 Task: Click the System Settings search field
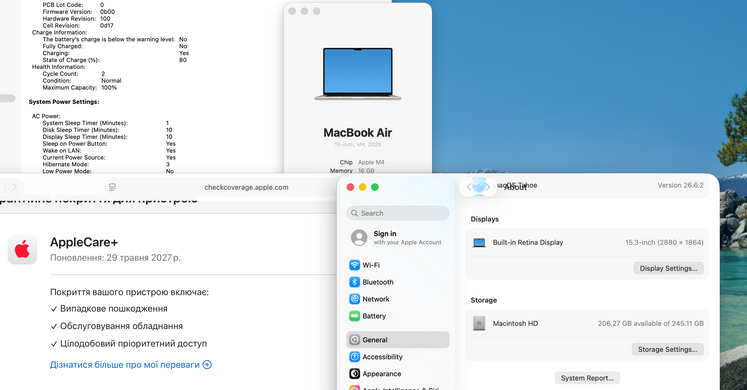tap(398, 213)
